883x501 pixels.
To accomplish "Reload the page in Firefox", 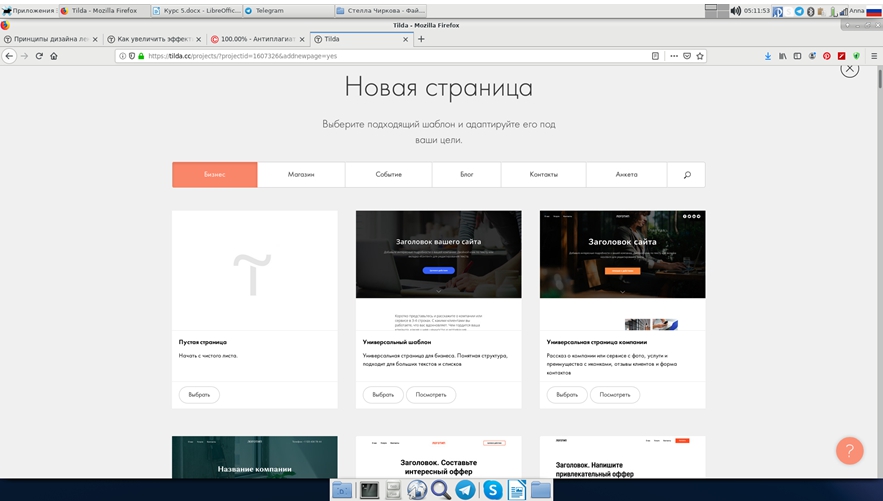I will (39, 56).
